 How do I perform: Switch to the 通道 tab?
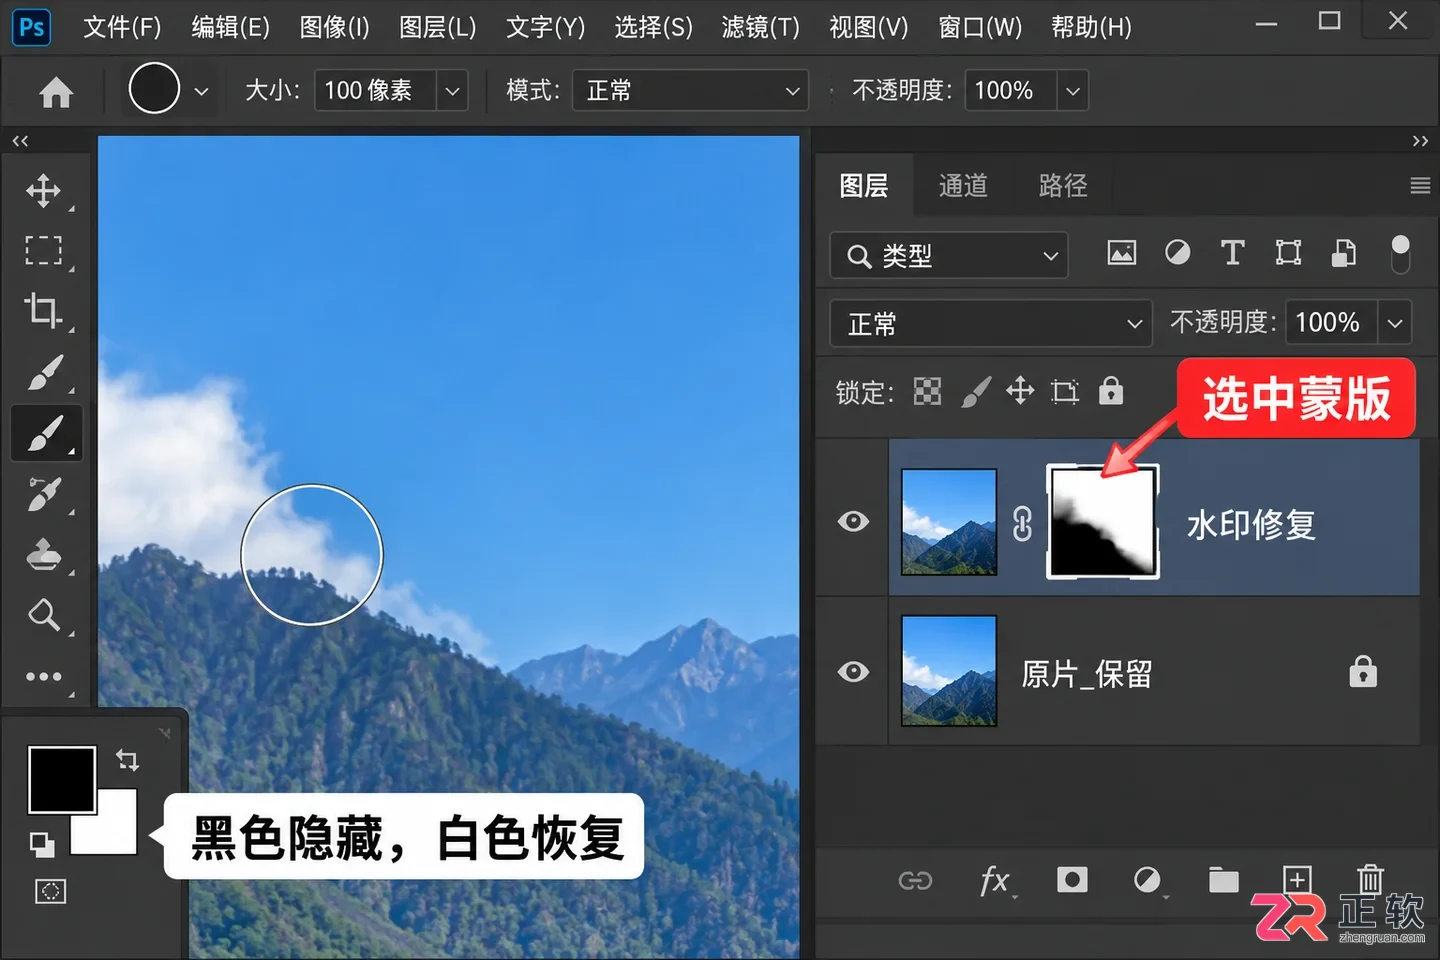click(963, 186)
